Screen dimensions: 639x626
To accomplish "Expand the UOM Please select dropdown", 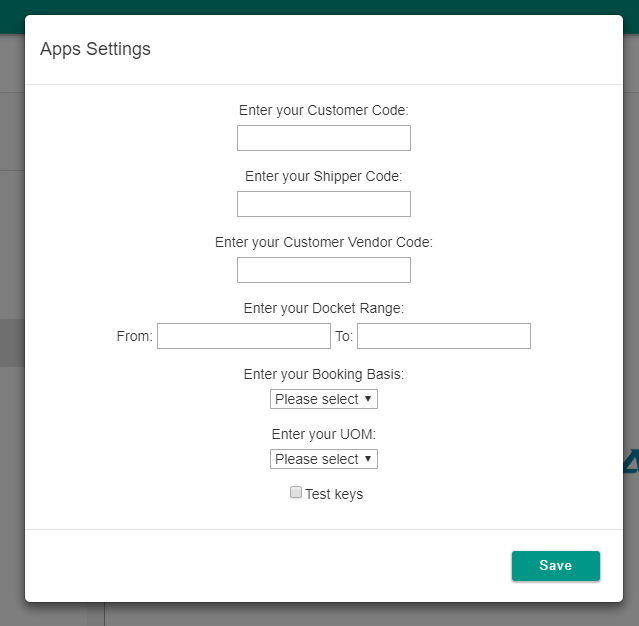I will coord(324,459).
